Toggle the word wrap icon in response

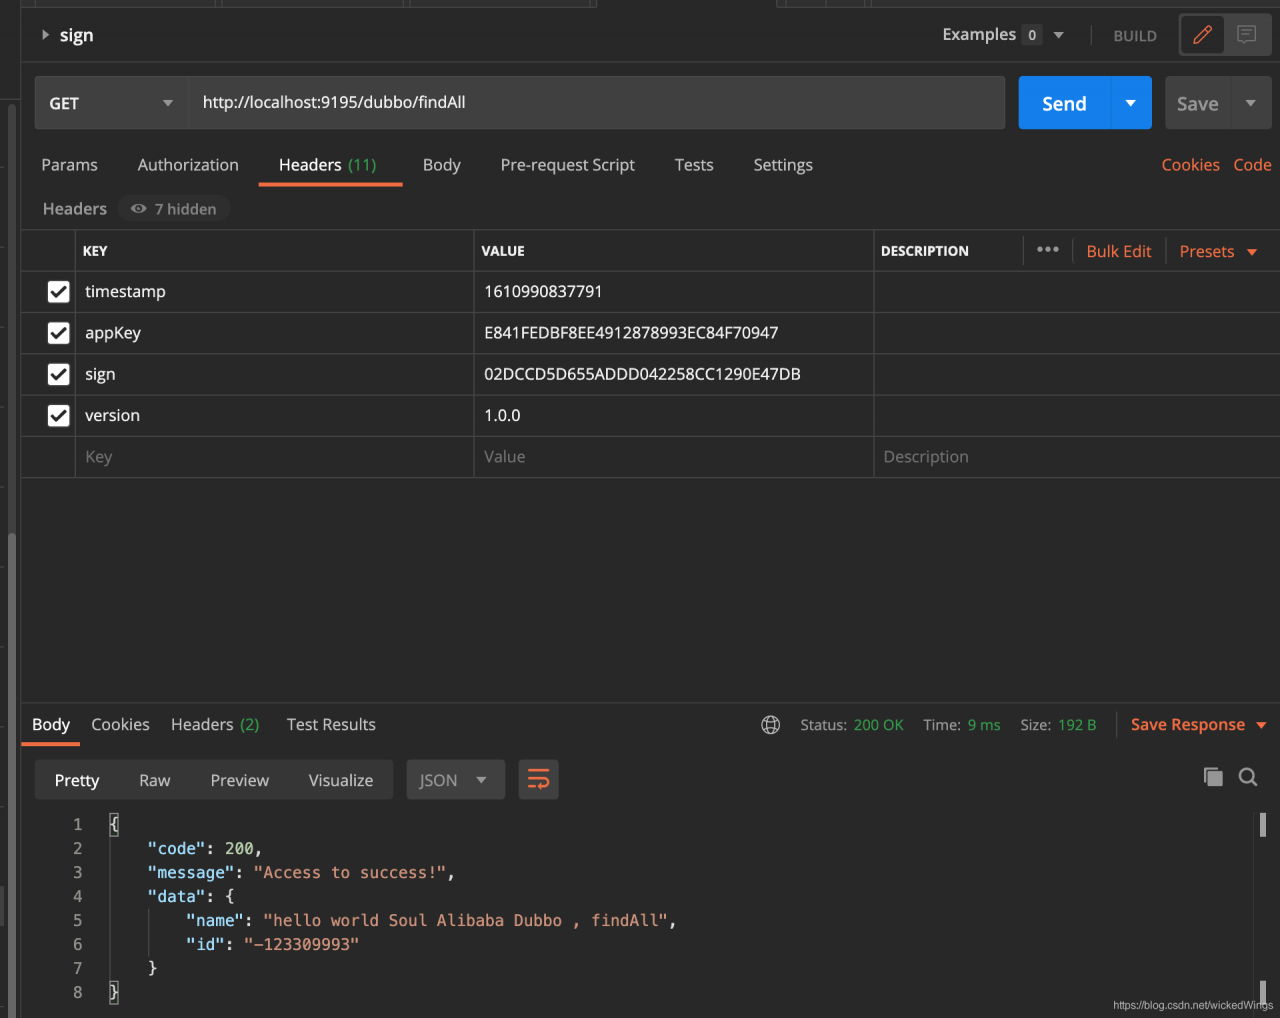click(x=538, y=780)
